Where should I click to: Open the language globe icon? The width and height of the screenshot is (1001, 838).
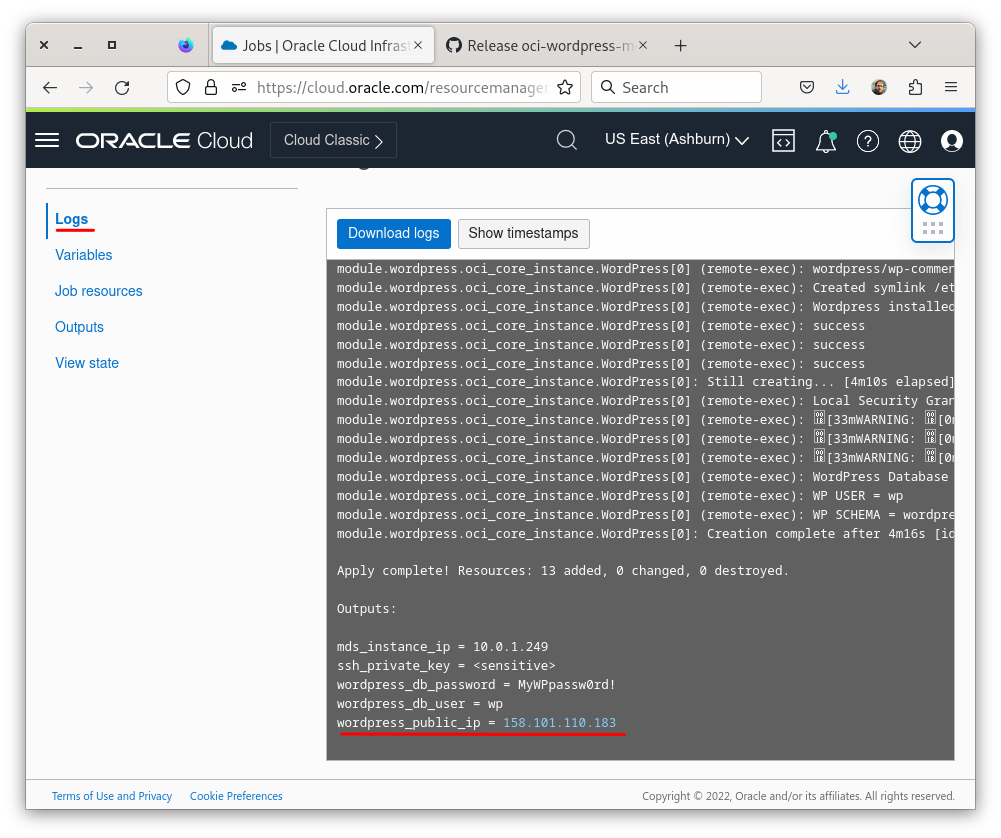click(x=909, y=140)
